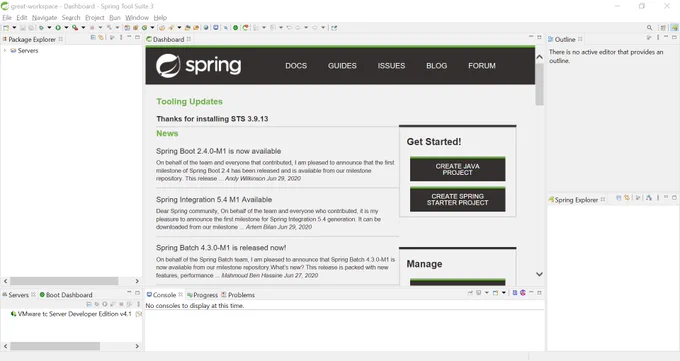Viewport: 680px width, 361px height.
Task: Click the green Run icon
Action: coord(58,28)
